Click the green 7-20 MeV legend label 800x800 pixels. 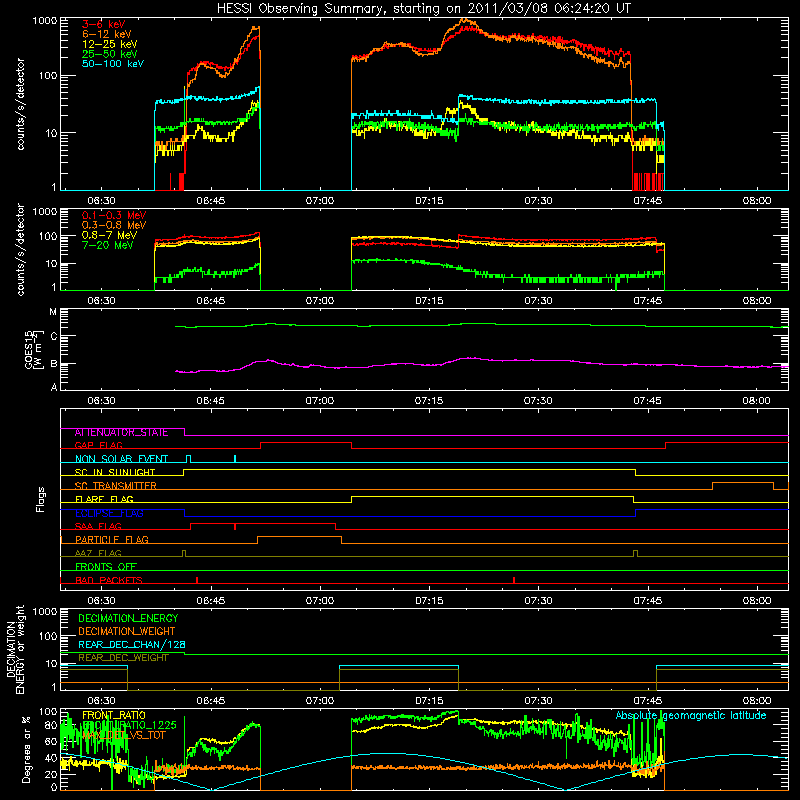pyautogui.click(x=108, y=245)
